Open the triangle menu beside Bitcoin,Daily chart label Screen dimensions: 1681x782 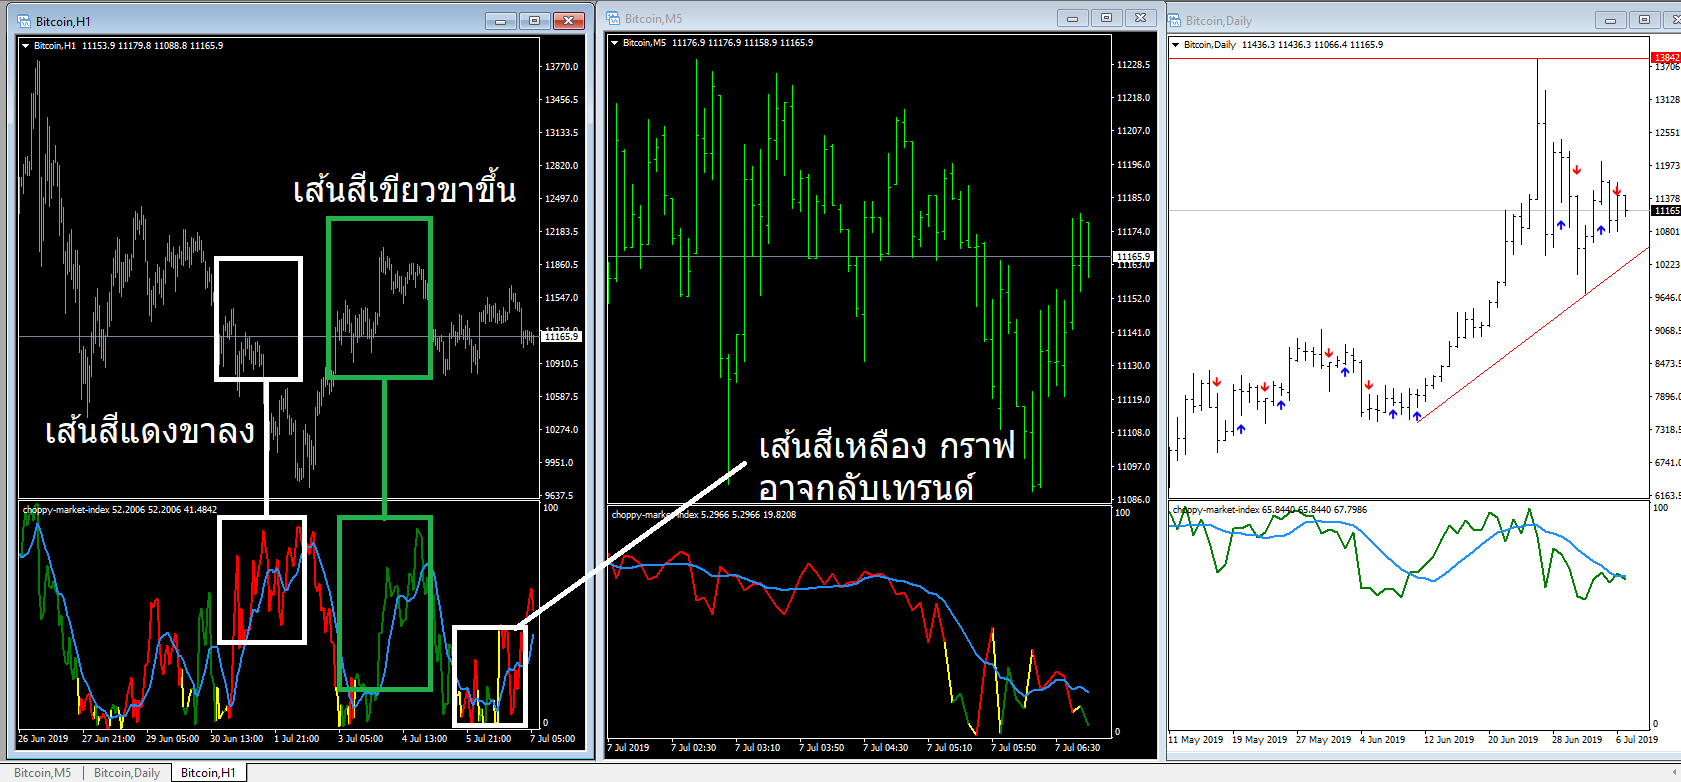[1176, 44]
